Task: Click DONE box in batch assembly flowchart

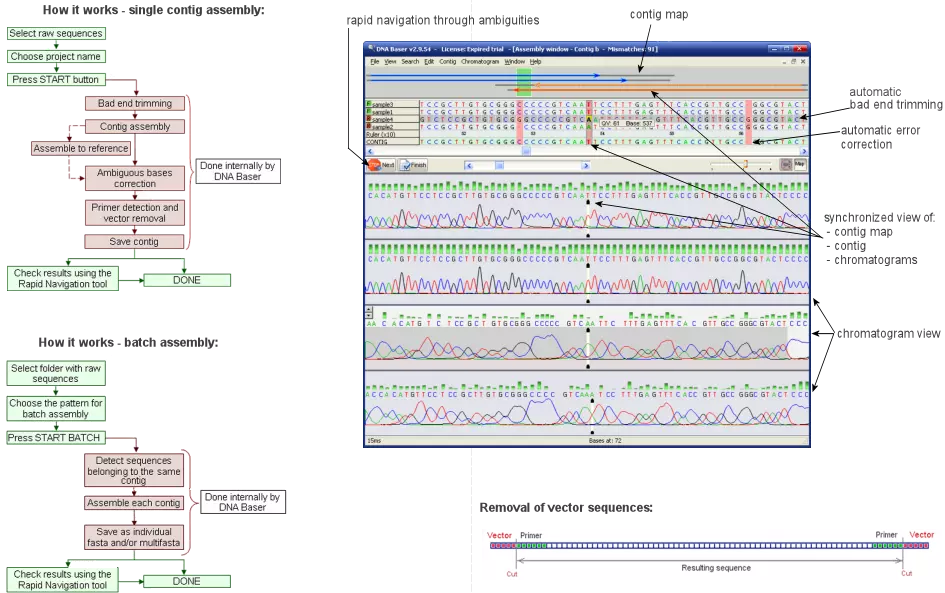Action: (x=187, y=582)
